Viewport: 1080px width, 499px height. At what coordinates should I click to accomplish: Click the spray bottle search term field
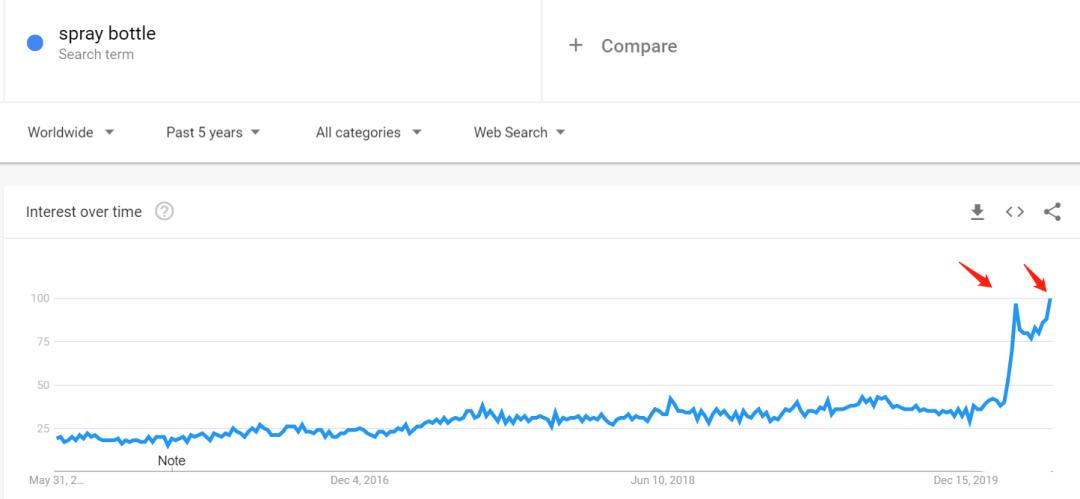107,34
